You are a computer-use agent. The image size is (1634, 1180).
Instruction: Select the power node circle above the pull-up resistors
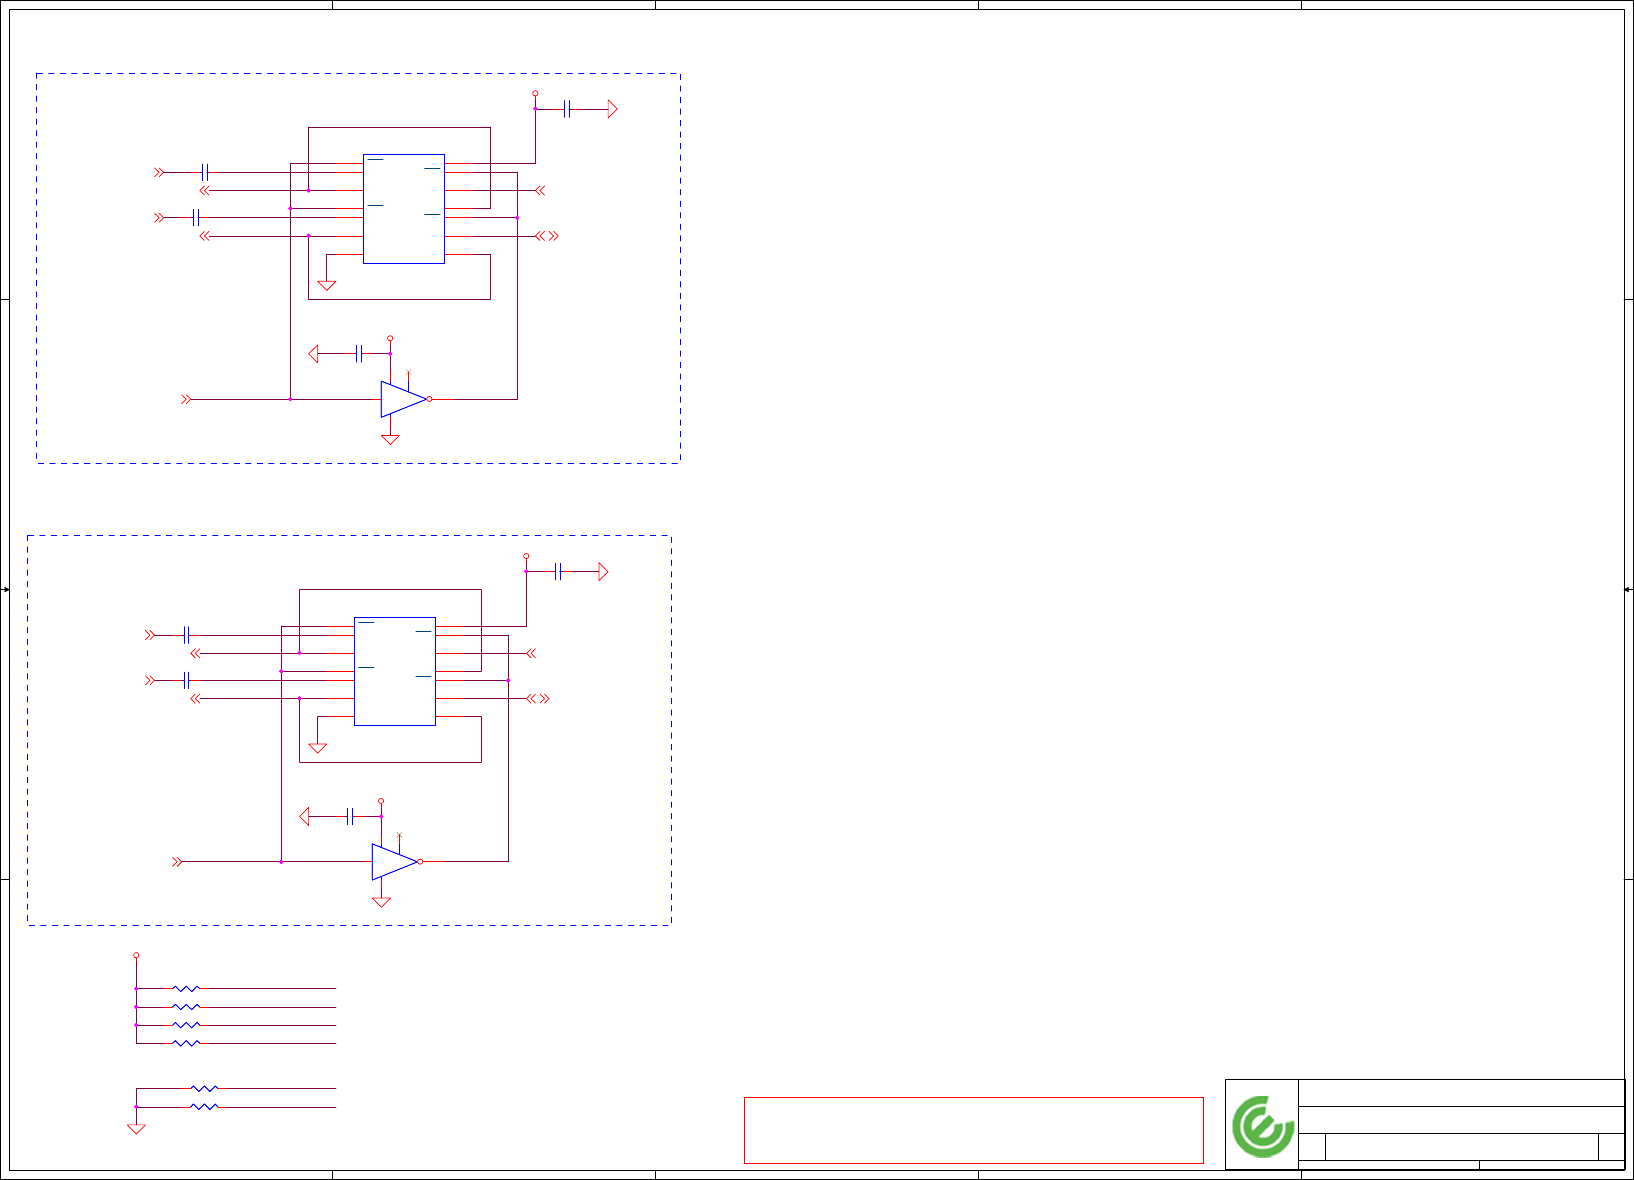(x=136, y=955)
